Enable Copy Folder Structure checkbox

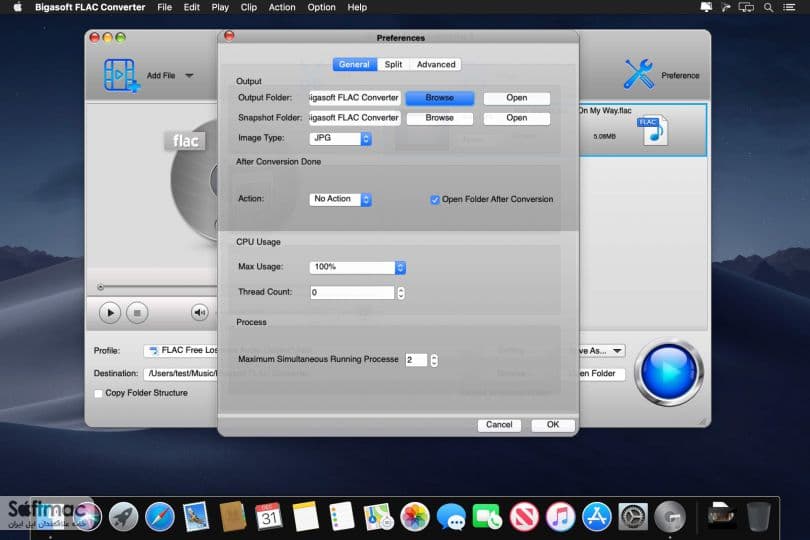pos(98,393)
